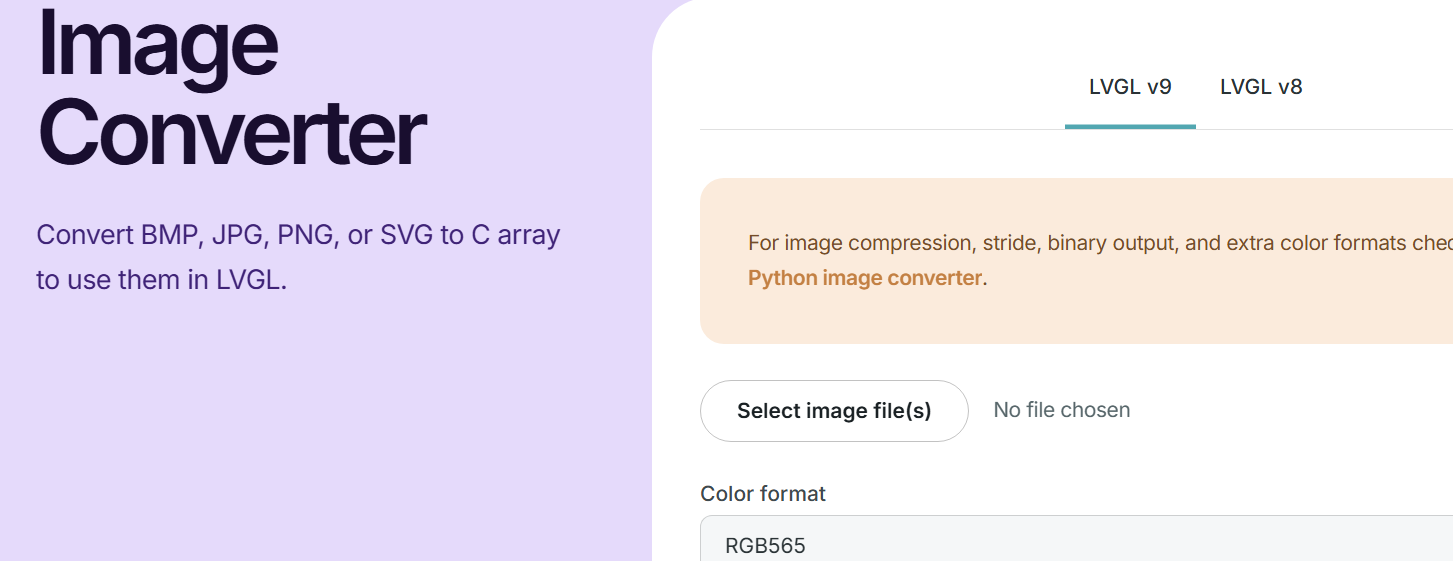The image size is (1453, 561).
Task: Click the Convert BMP, JPG, PNG line
Action: click(298, 235)
